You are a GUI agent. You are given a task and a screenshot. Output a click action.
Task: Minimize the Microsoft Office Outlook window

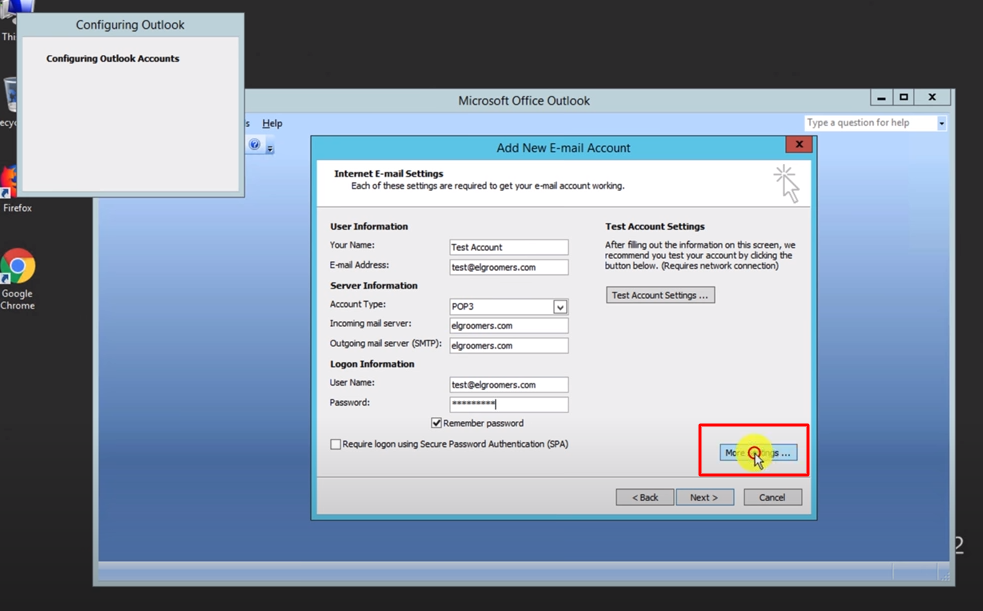[881, 98]
